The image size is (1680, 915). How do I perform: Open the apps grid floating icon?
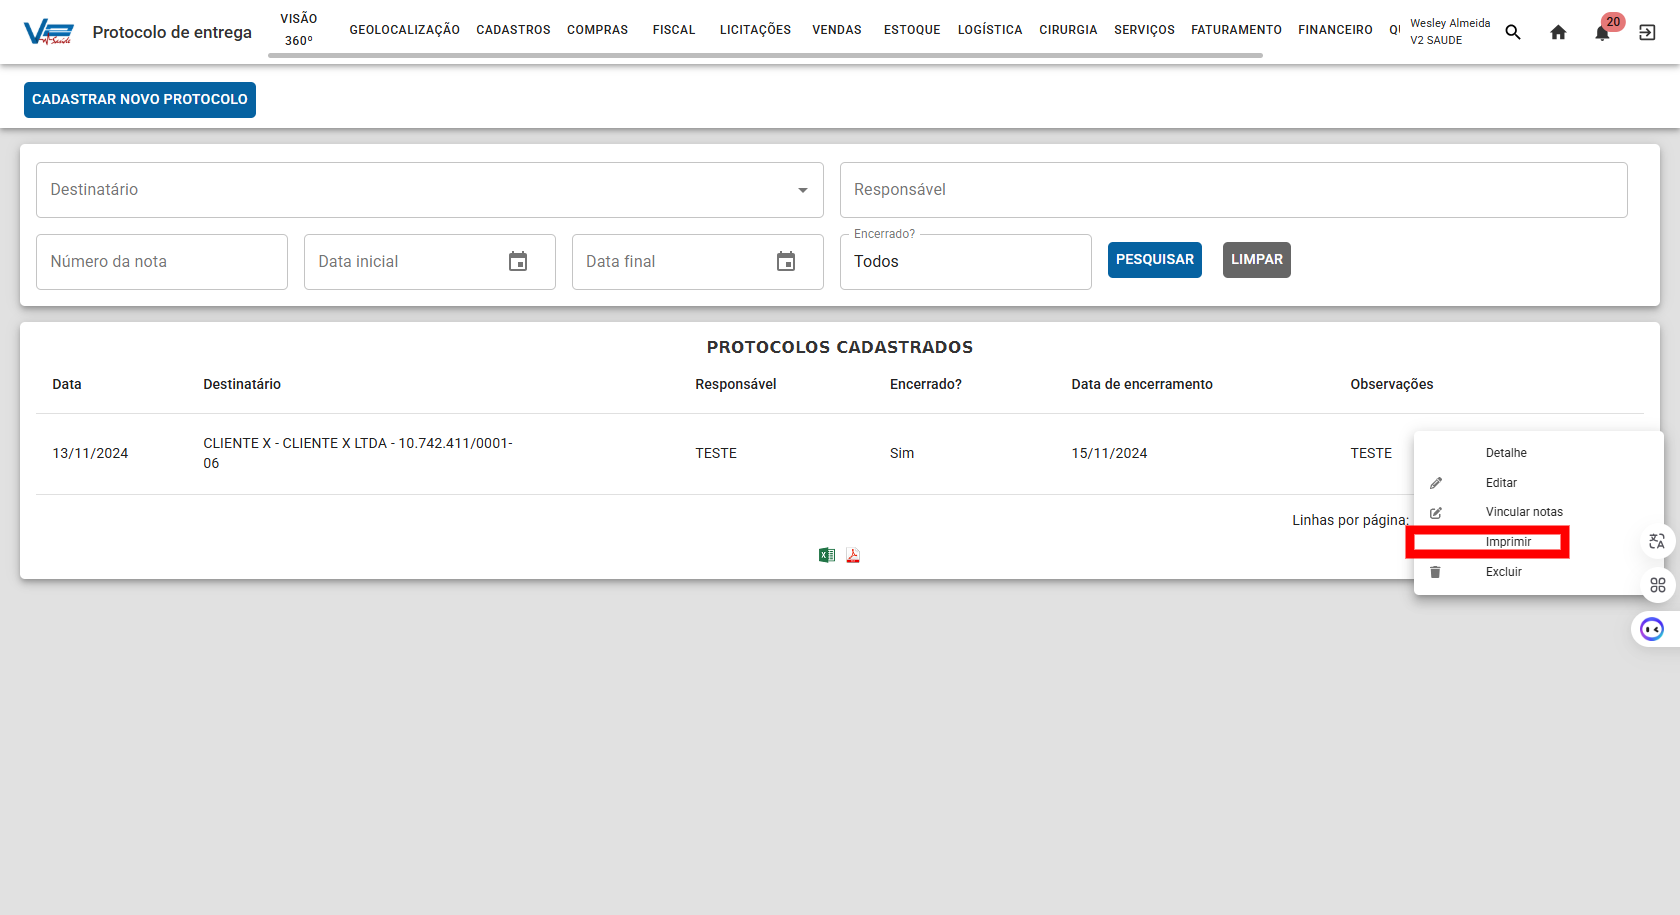pyautogui.click(x=1657, y=585)
